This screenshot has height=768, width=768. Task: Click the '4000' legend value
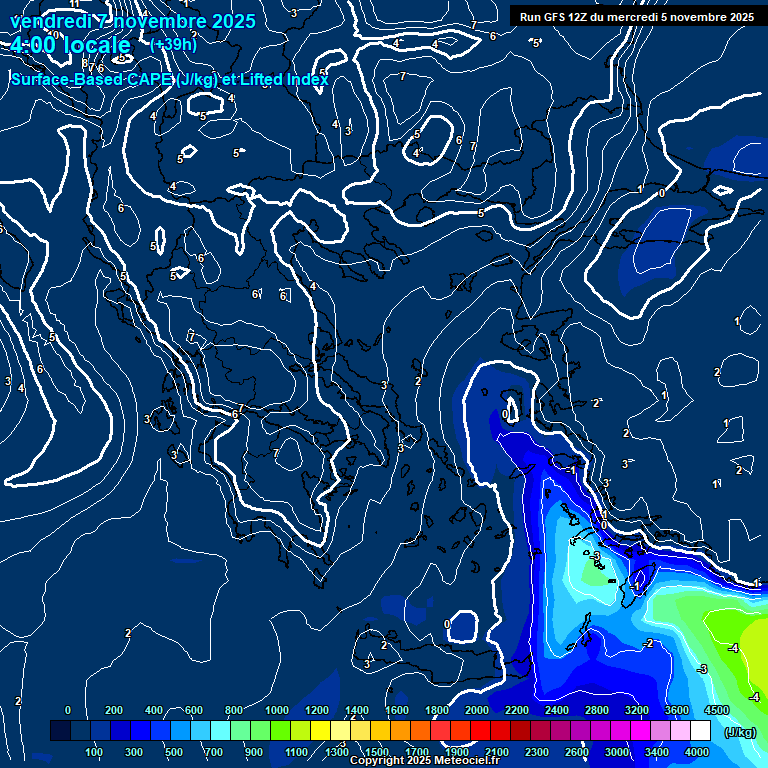pos(696,752)
